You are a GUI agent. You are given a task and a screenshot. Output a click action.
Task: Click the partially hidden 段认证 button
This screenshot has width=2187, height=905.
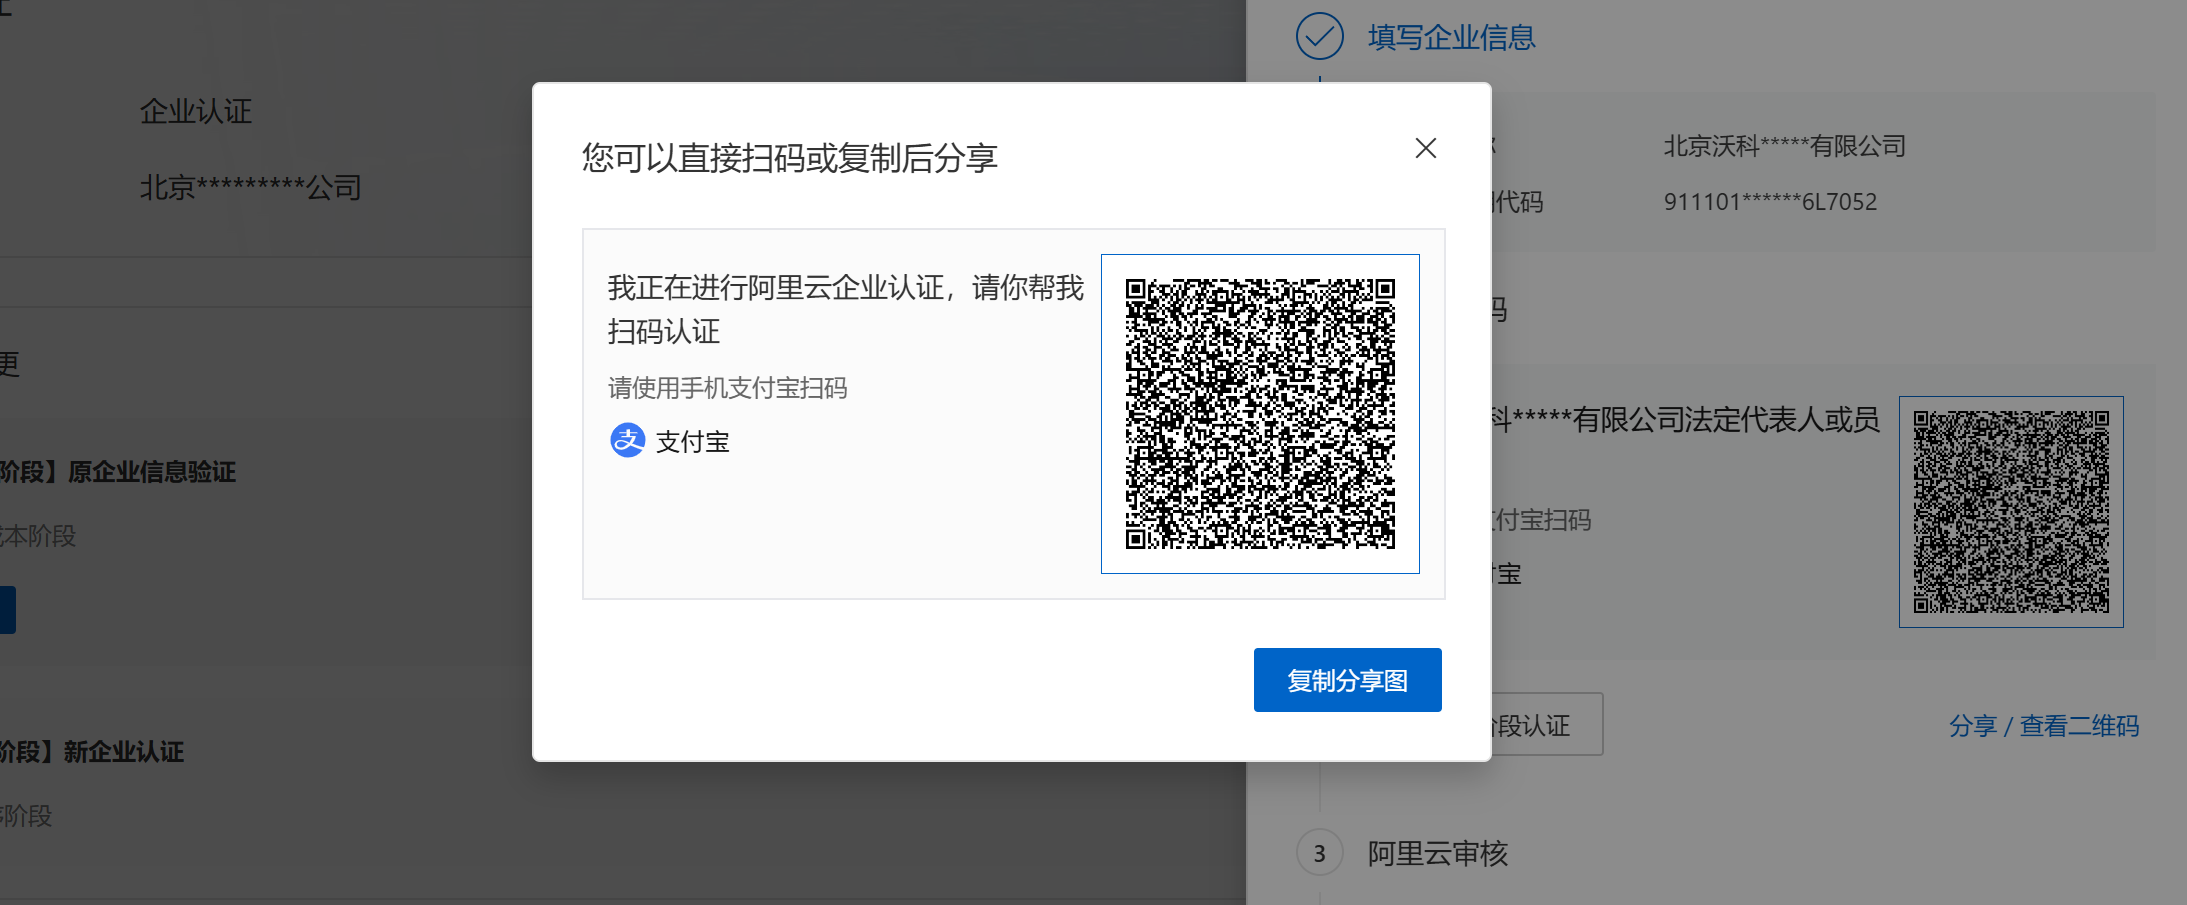1545,724
